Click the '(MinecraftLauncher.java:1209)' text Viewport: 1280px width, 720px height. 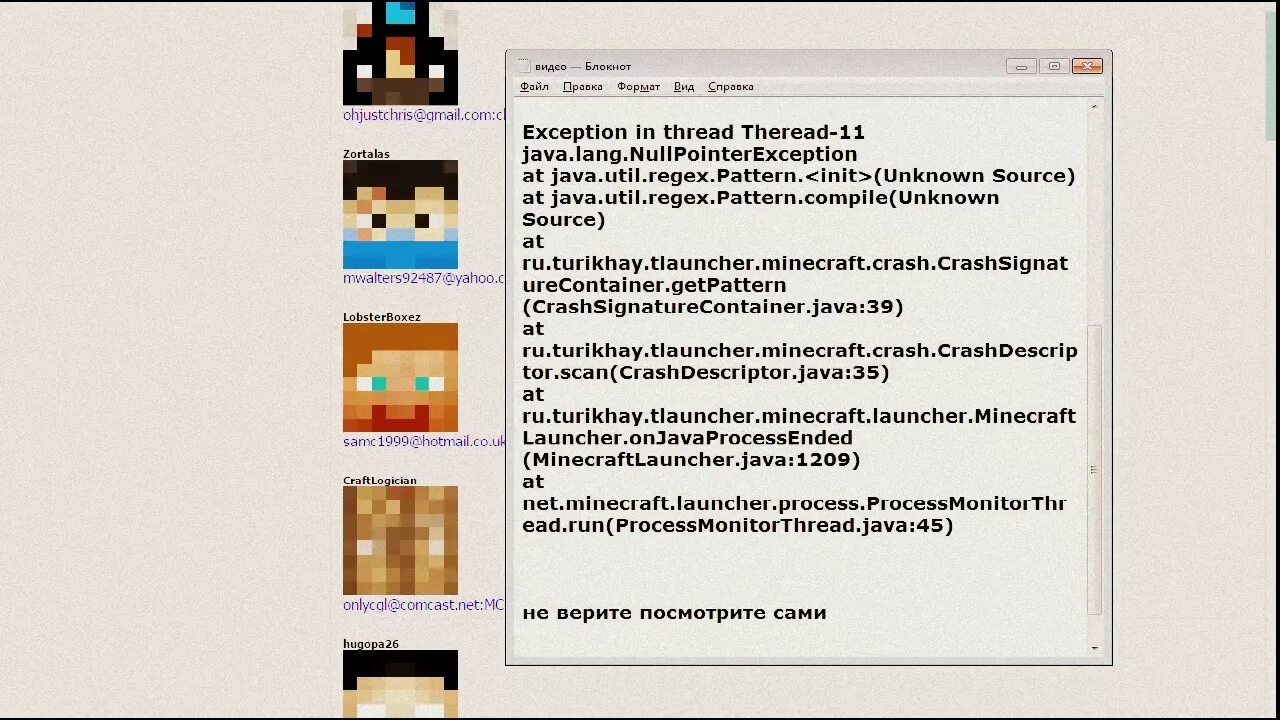coord(691,460)
